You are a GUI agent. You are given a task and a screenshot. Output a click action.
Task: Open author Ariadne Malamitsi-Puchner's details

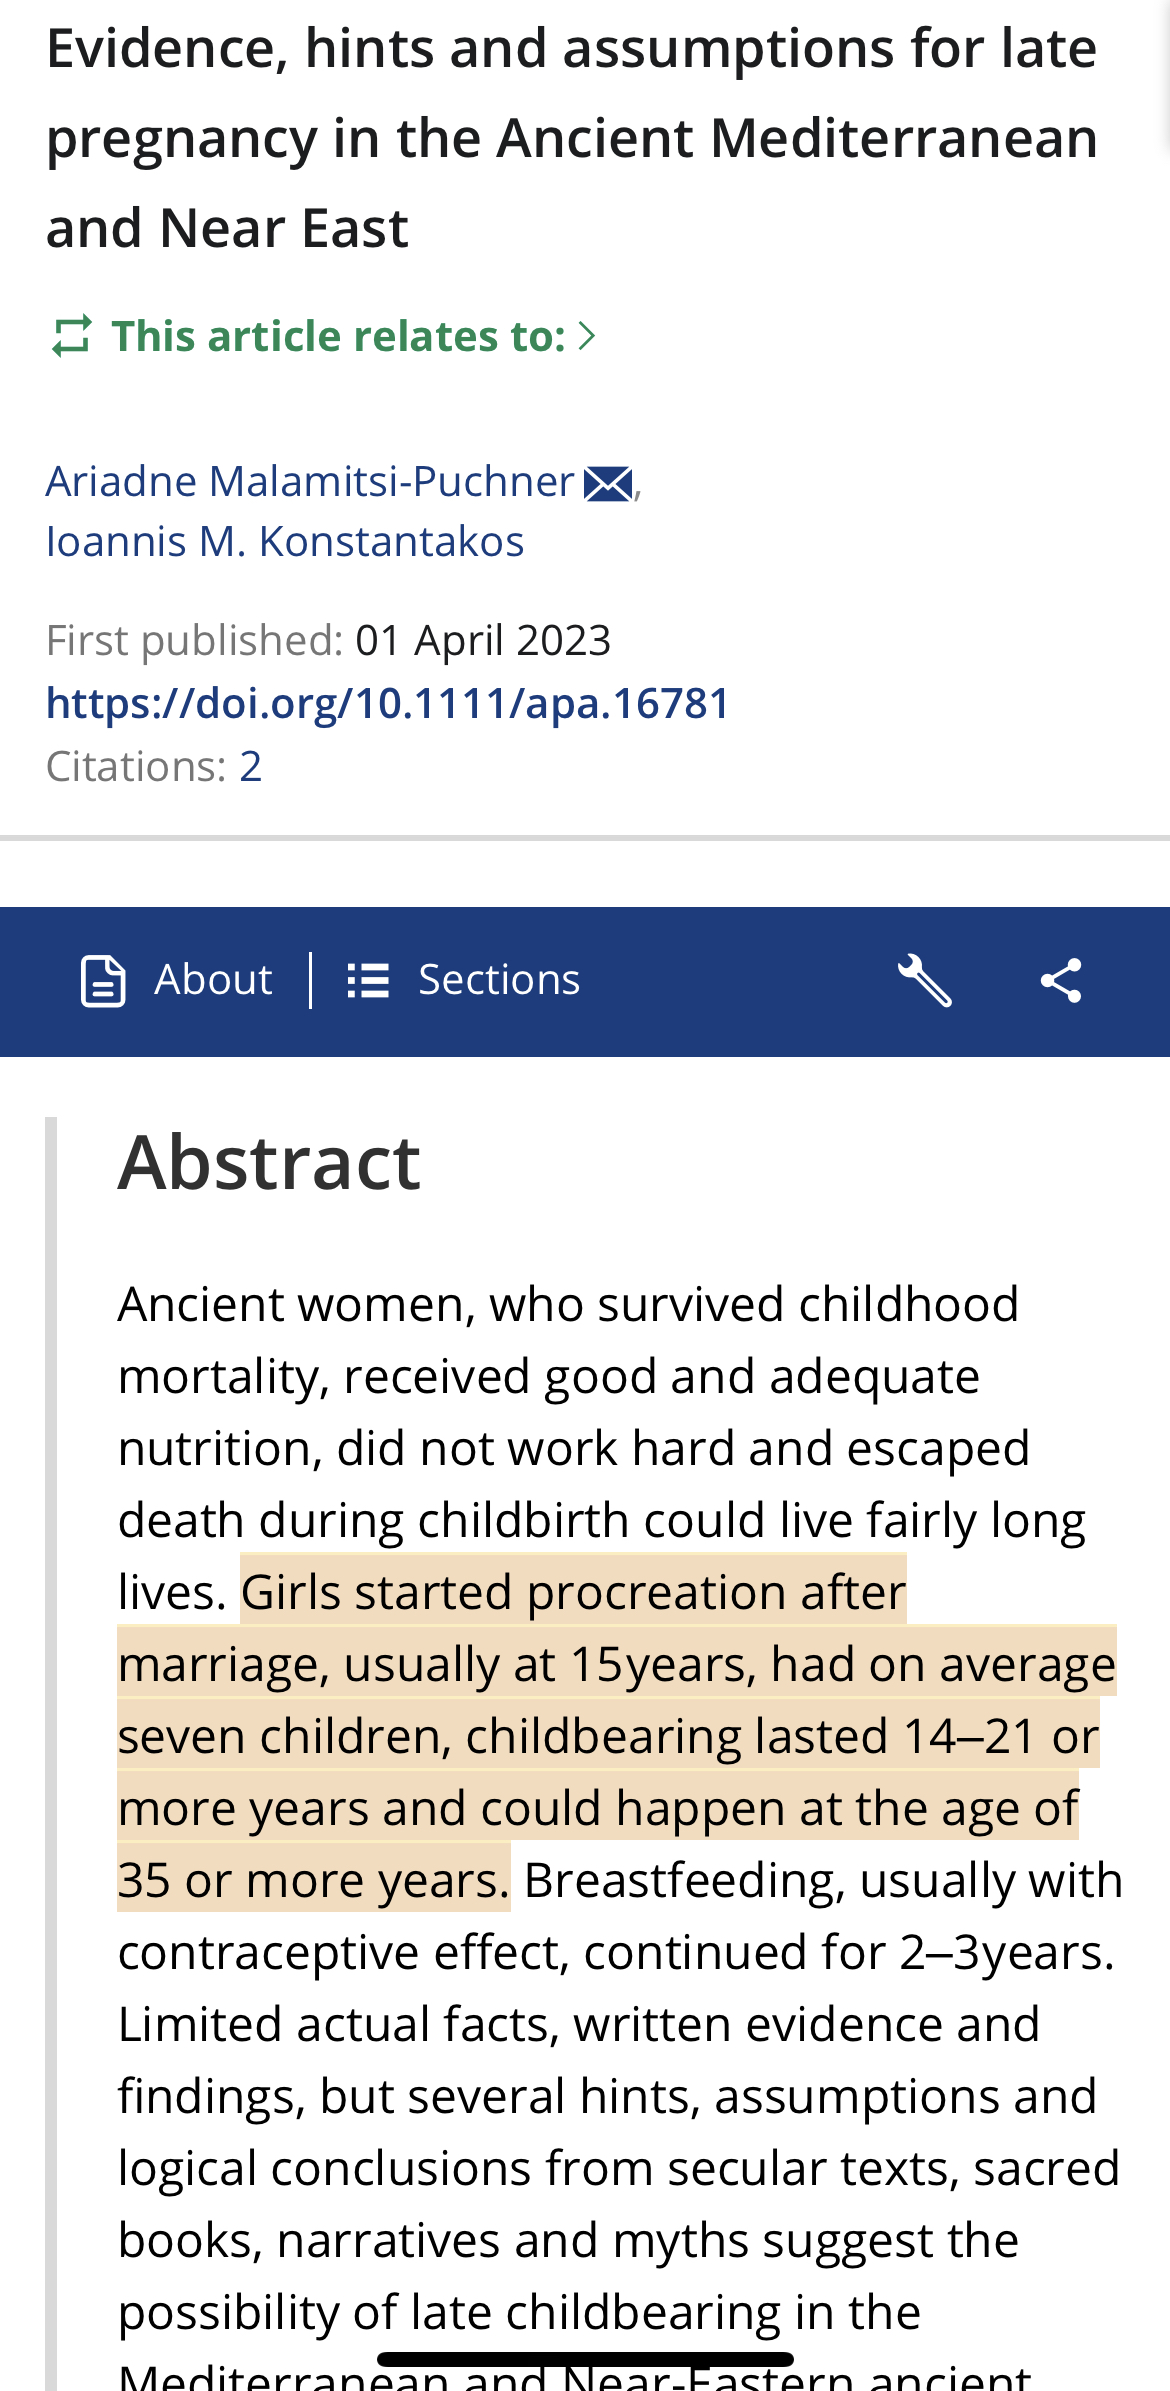click(x=310, y=482)
